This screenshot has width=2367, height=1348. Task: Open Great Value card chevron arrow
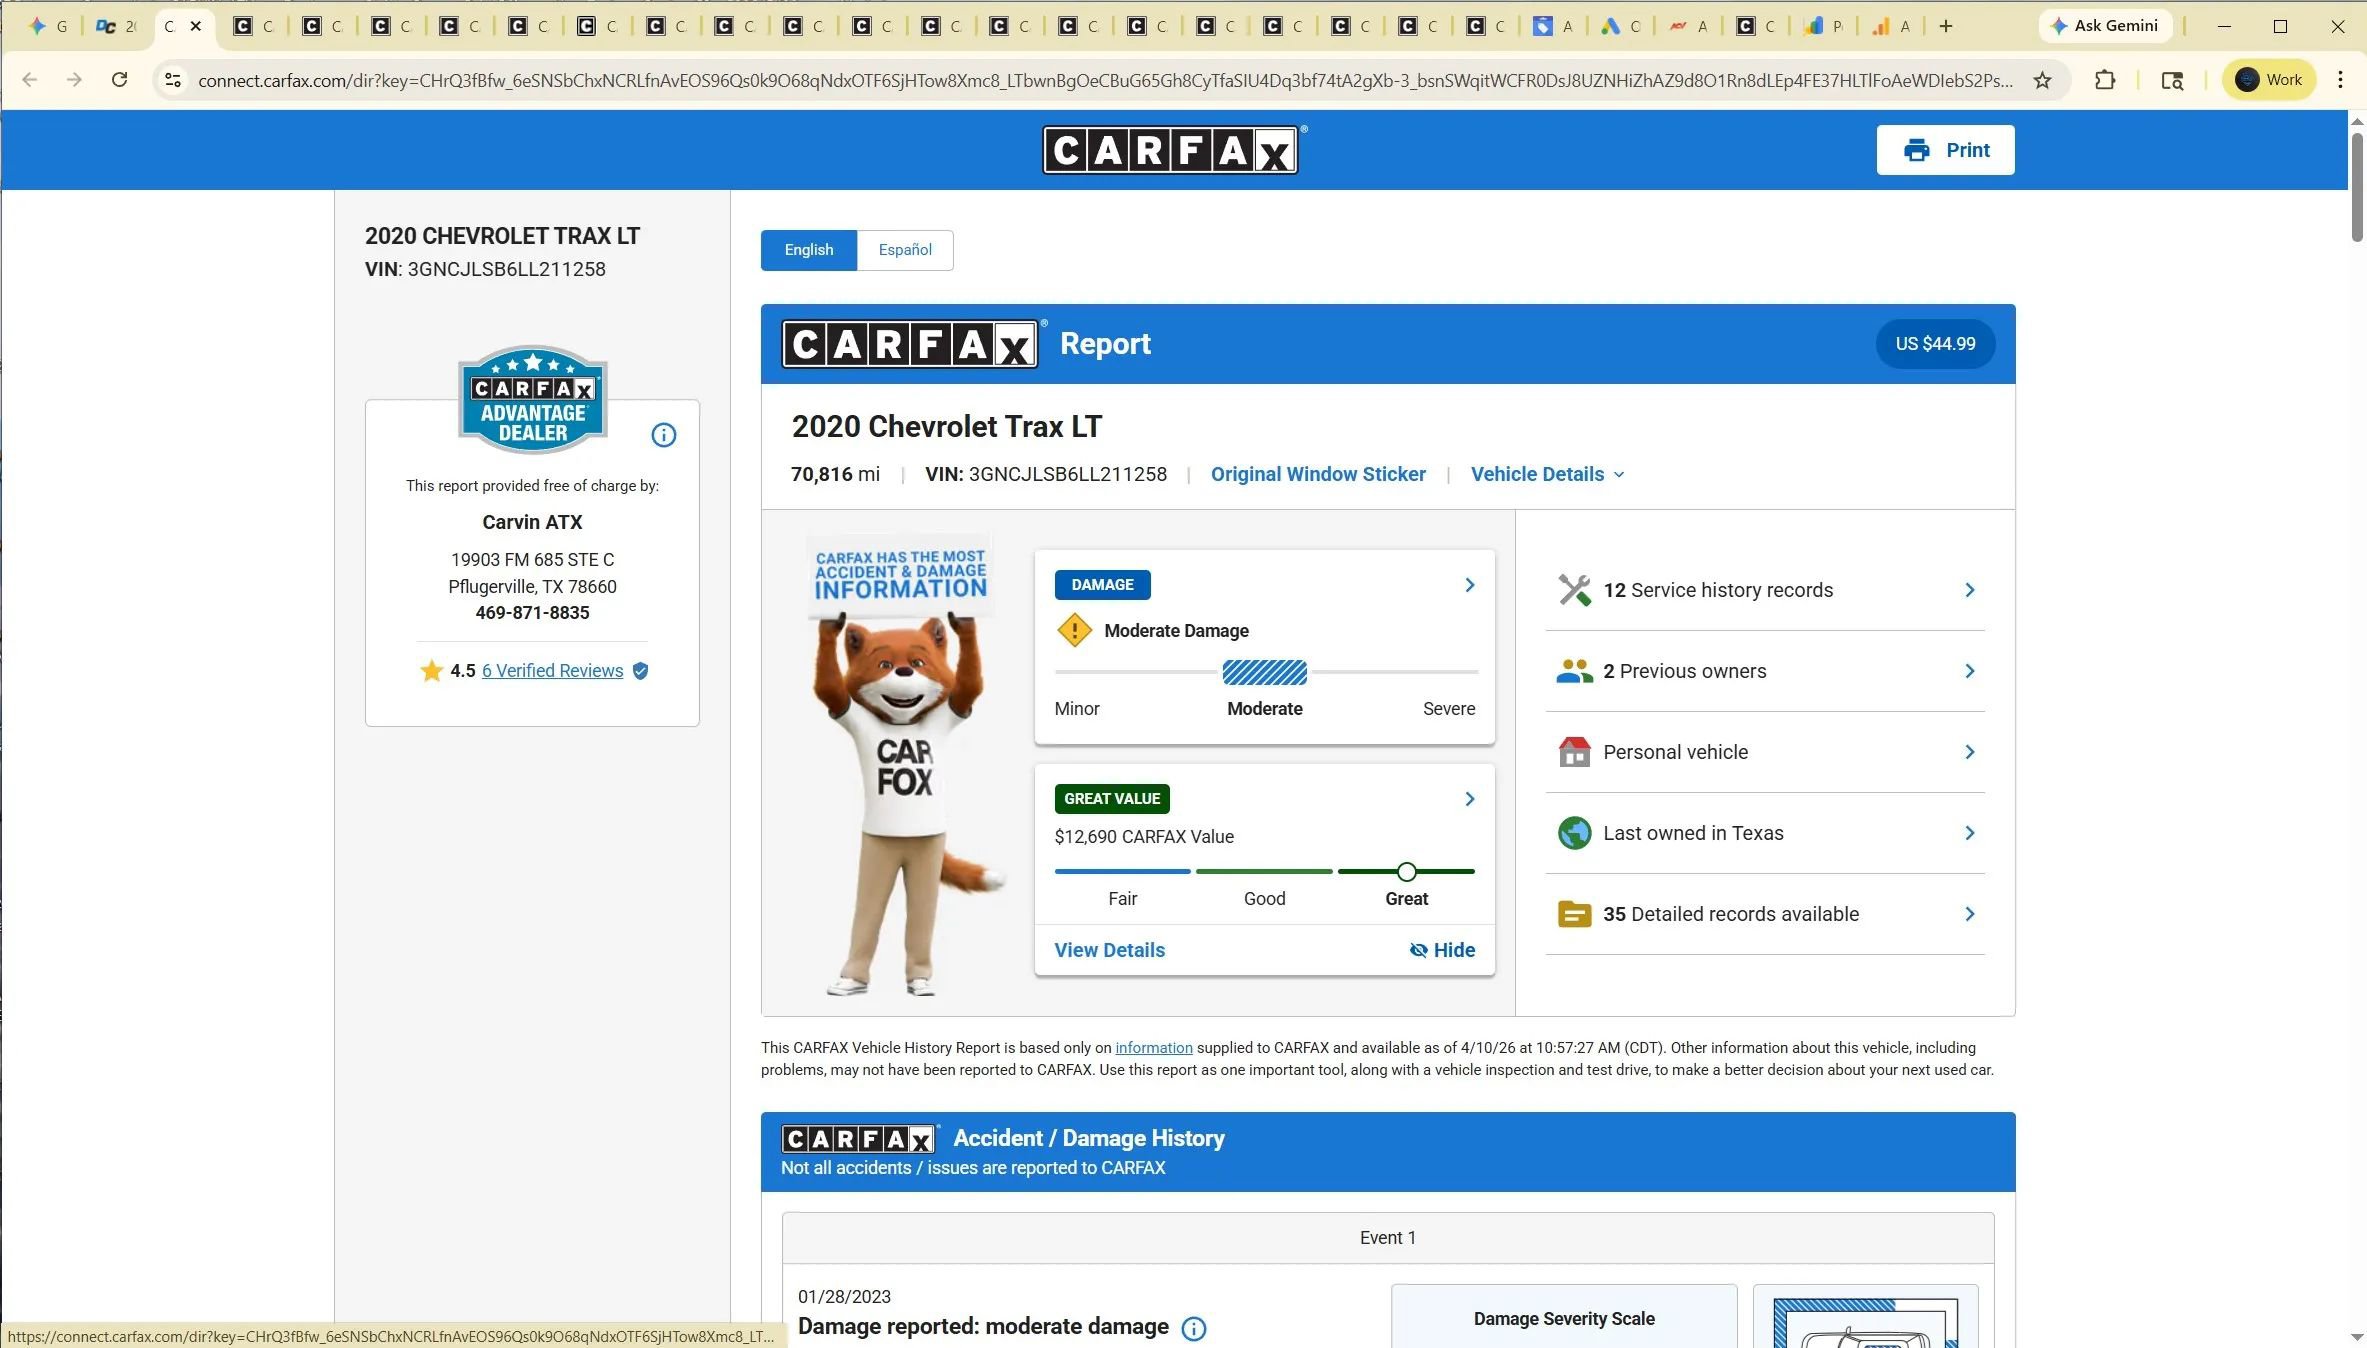coord(1469,799)
